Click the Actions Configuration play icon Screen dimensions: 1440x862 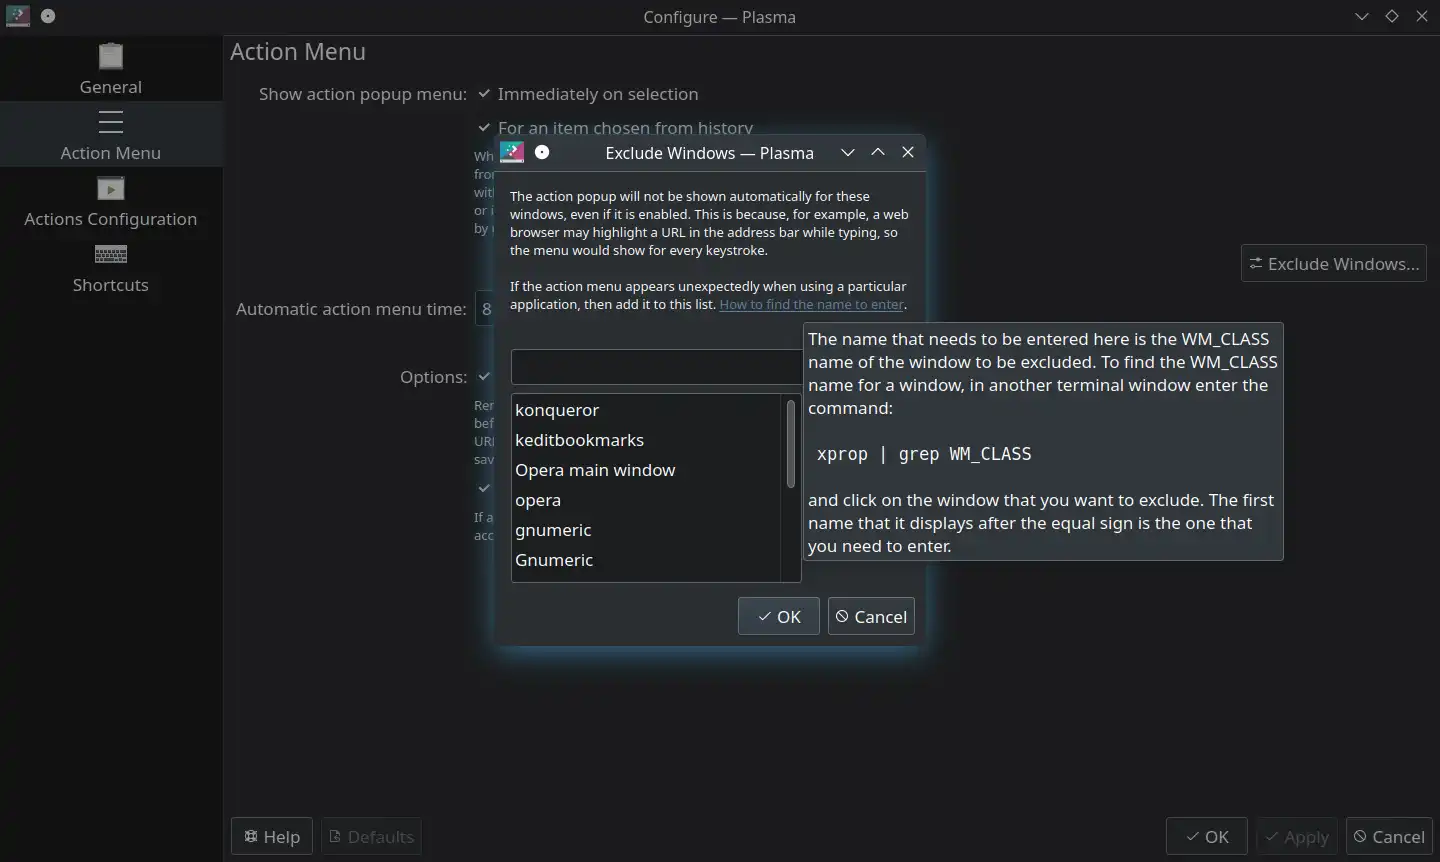111,188
